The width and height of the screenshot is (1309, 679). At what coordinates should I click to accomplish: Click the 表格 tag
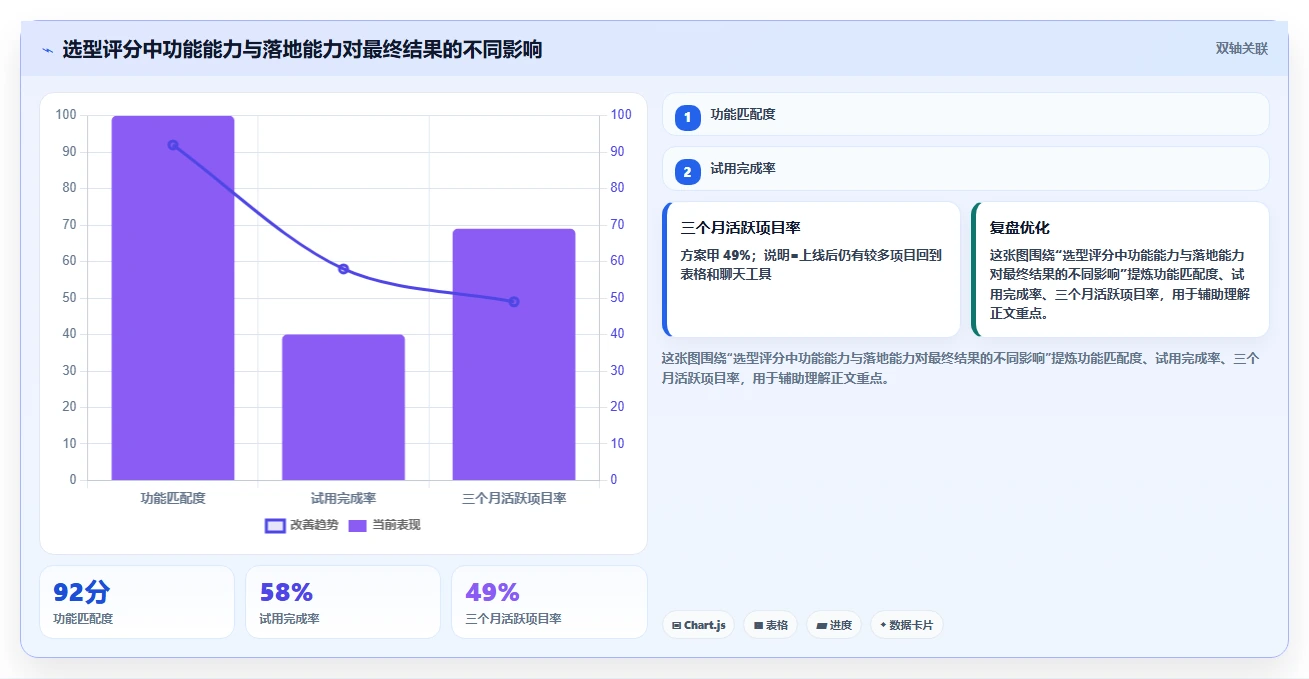click(x=770, y=625)
